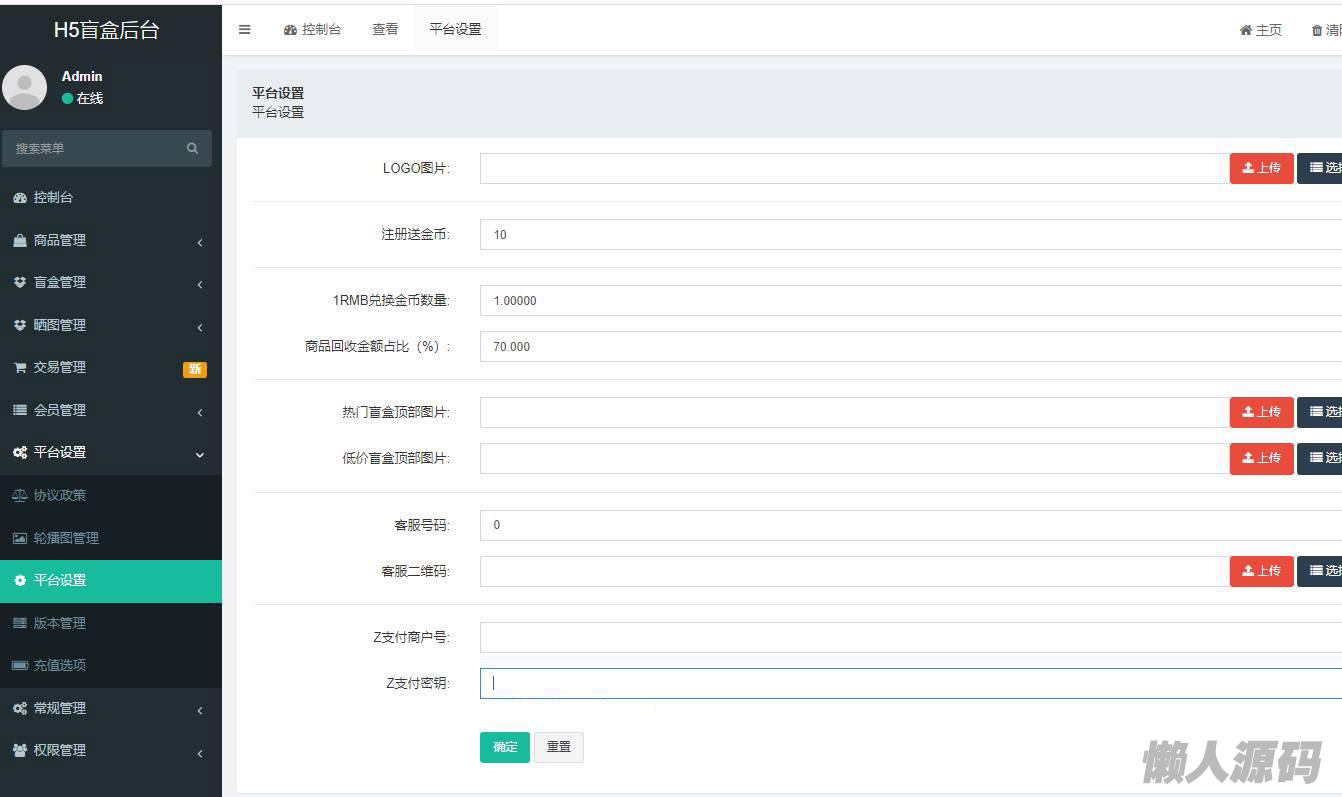The width and height of the screenshot is (1342, 797).
Task: Click the hamburger menu toggle icon
Action: [x=244, y=30]
